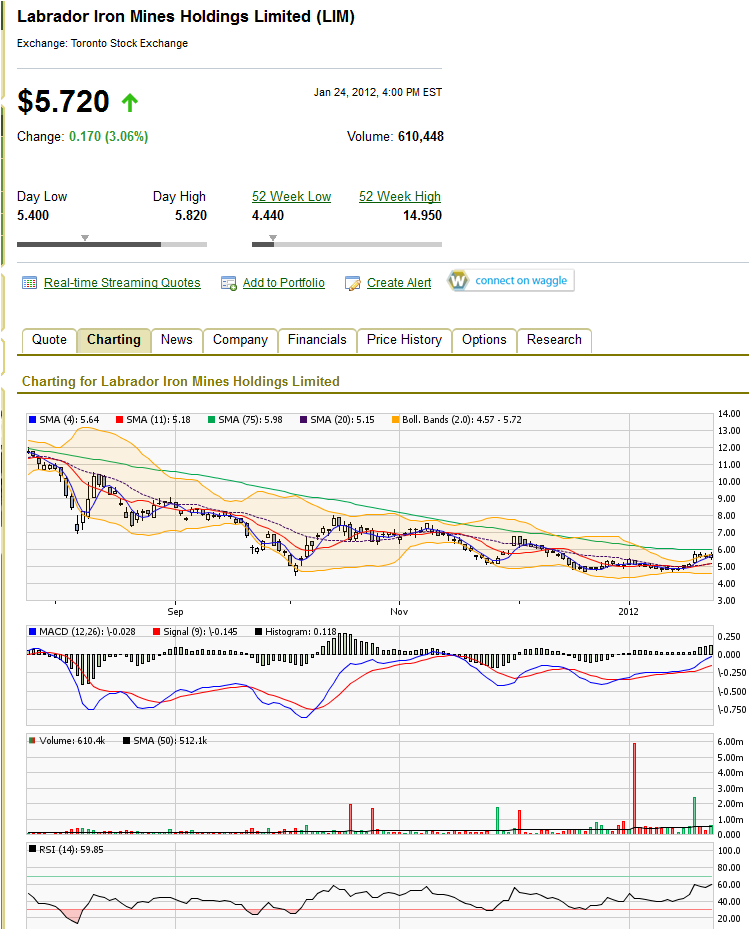The width and height of the screenshot is (750, 930).
Task: Switch to the Options tab
Action: pos(484,340)
